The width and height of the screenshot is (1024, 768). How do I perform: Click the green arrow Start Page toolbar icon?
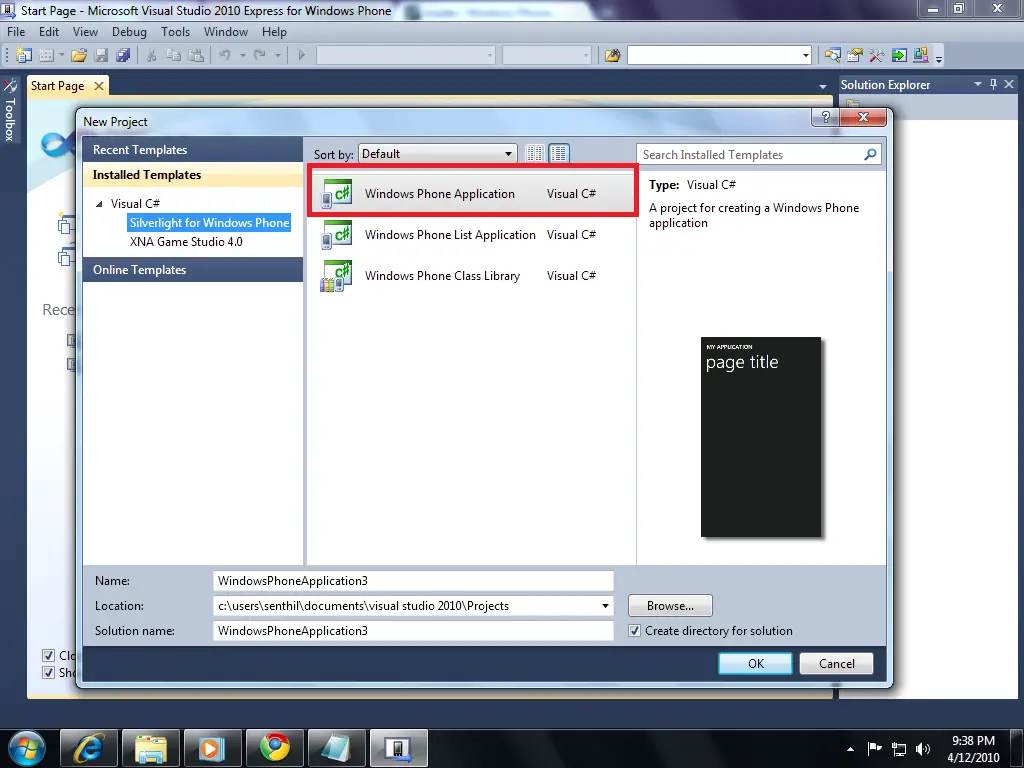pos(899,56)
